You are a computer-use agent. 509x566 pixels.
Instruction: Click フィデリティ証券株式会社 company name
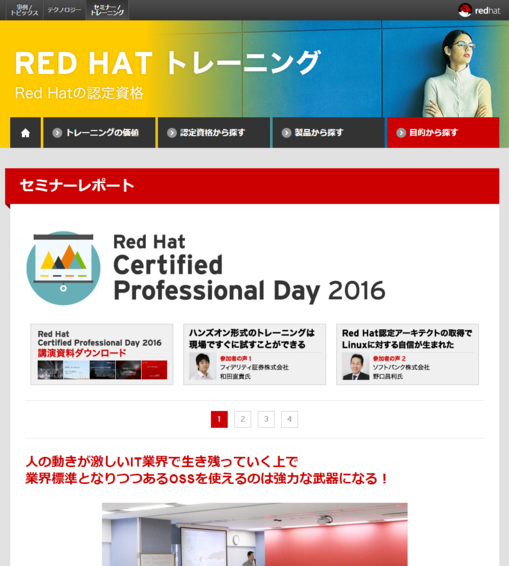tap(254, 367)
